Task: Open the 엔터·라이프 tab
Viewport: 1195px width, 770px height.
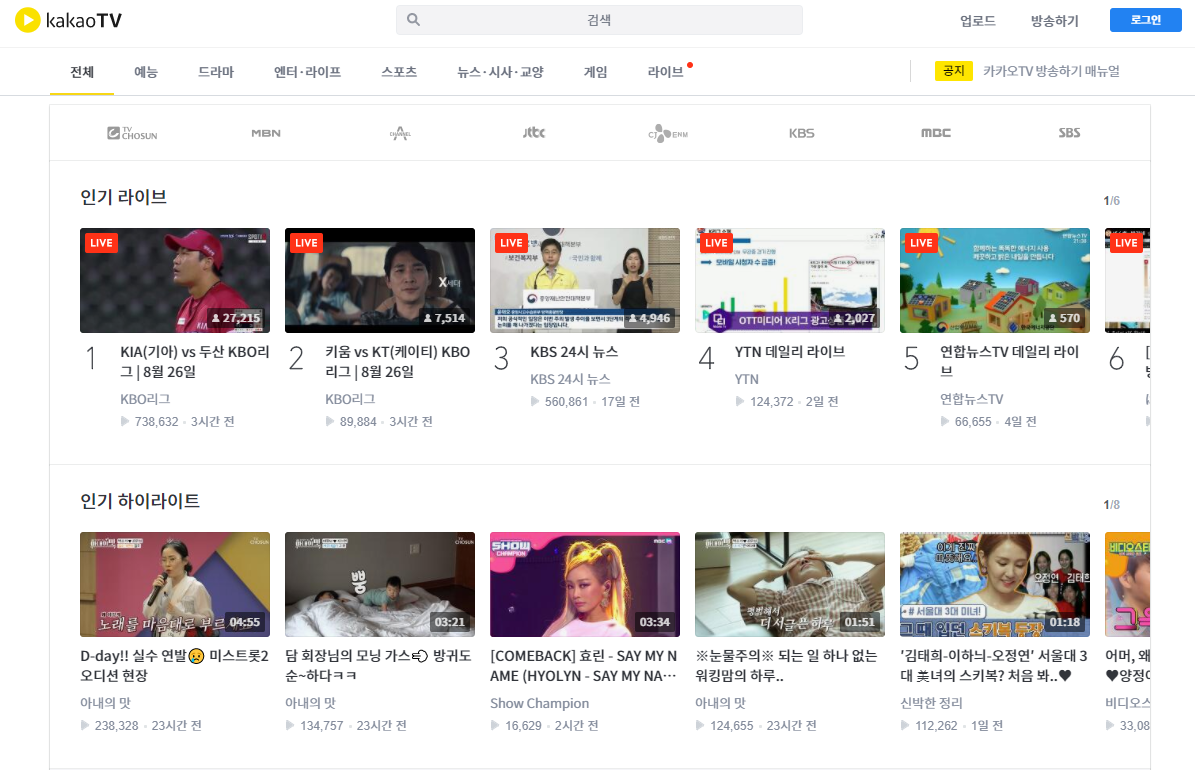Action: click(307, 72)
